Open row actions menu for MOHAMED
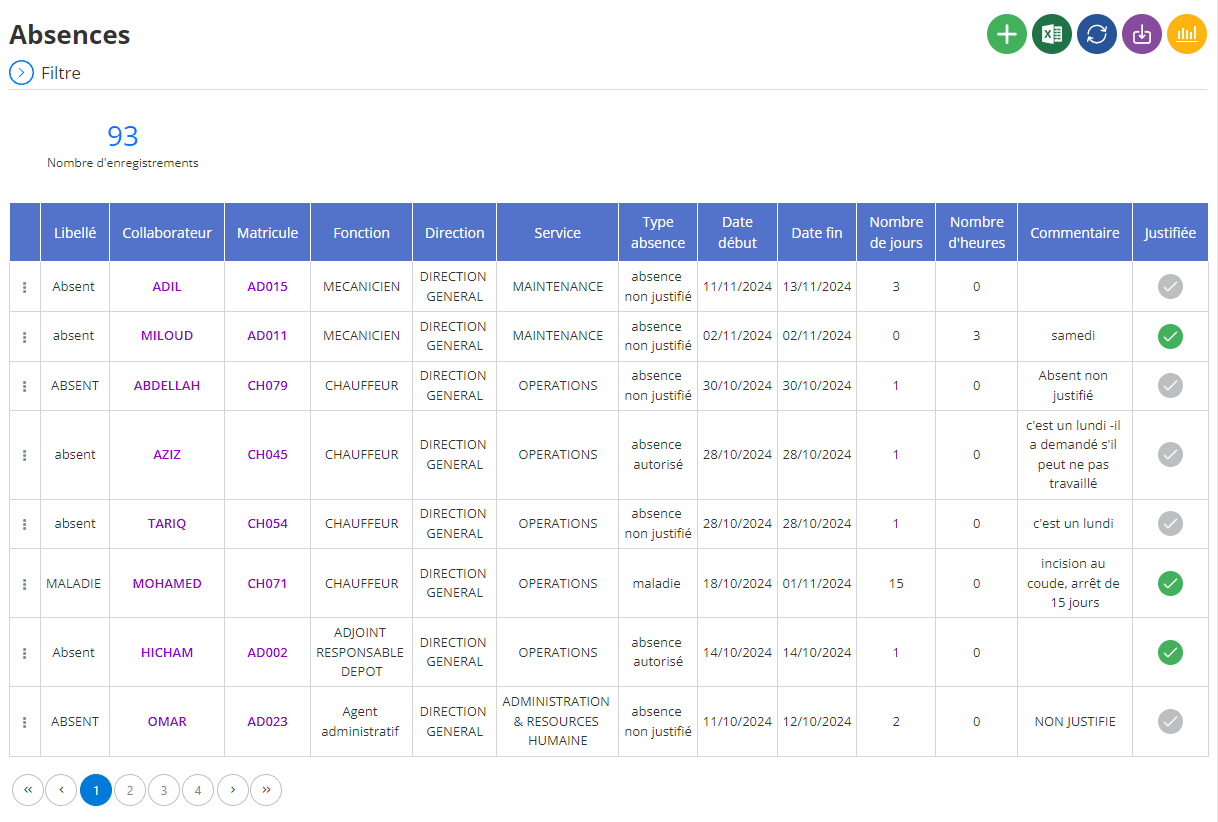 (x=24, y=584)
